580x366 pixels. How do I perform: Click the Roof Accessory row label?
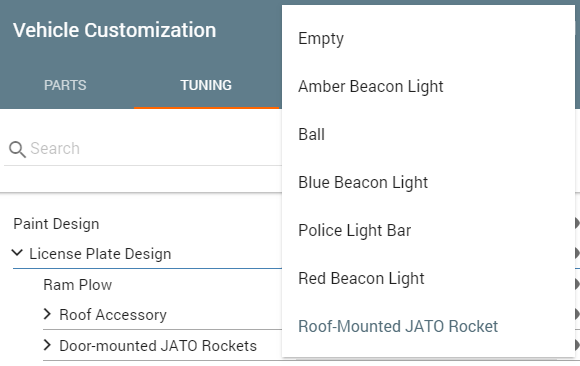point(113,315)
